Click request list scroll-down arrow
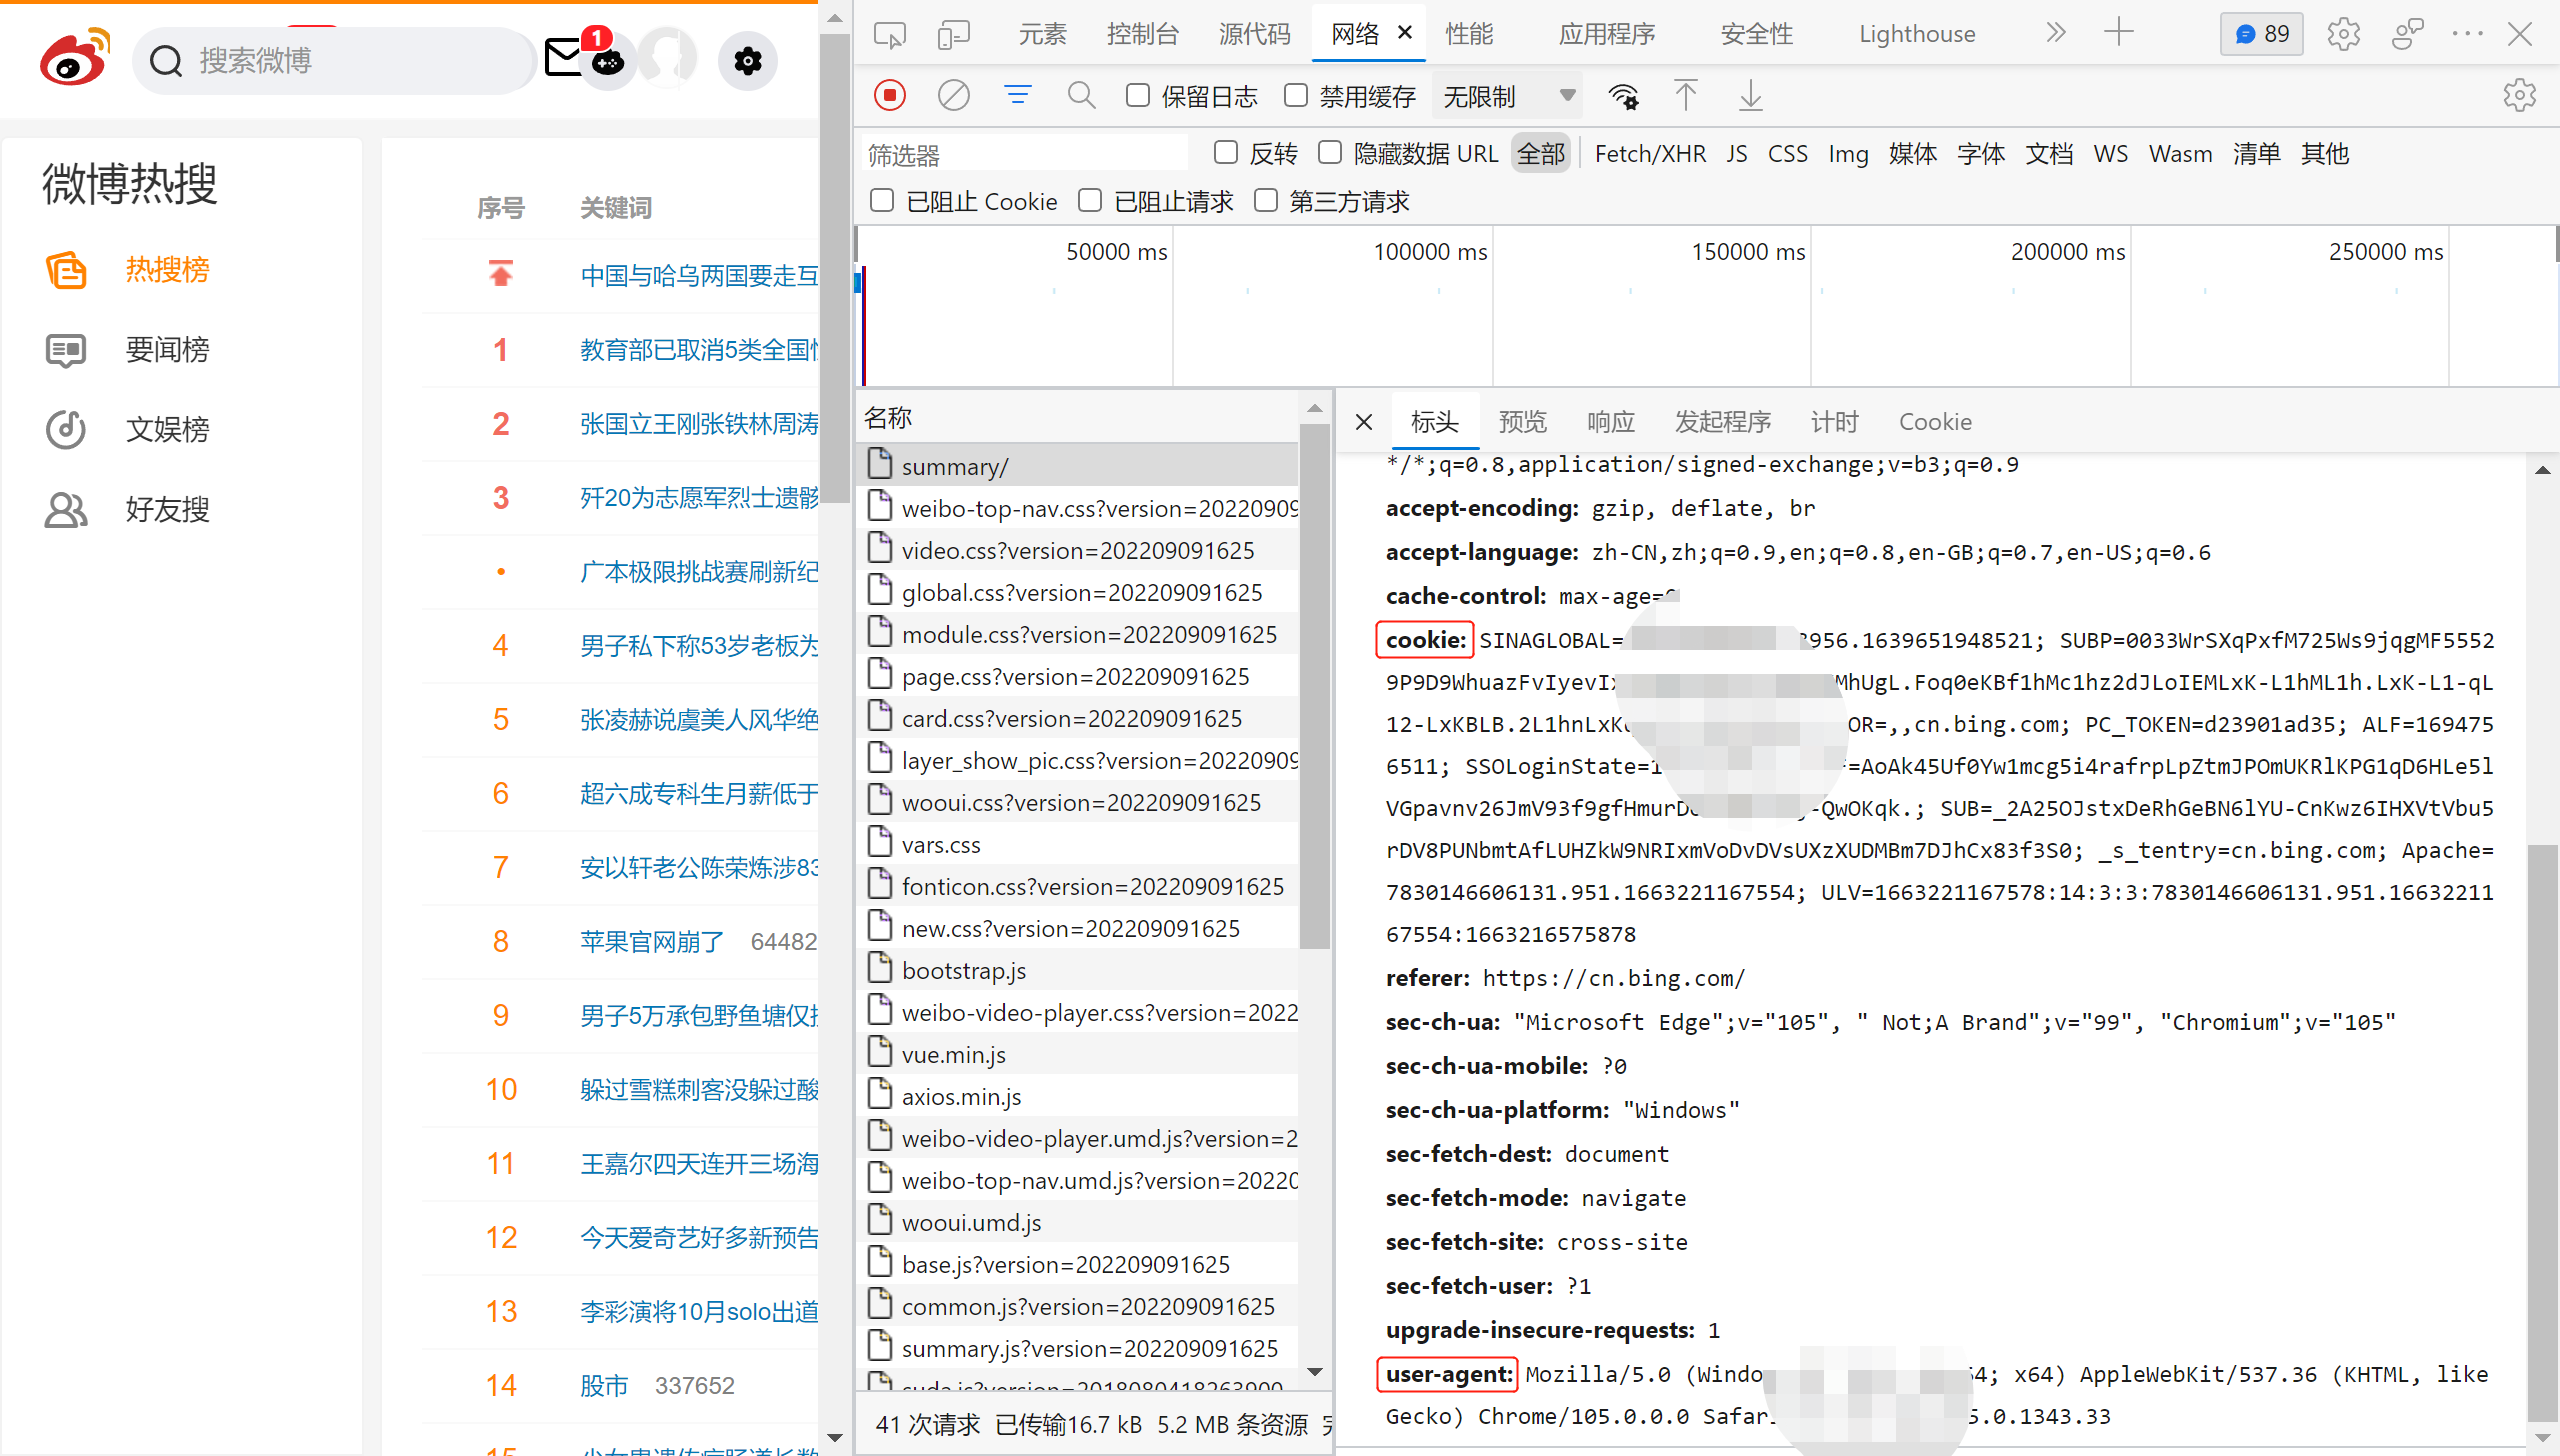 coord(1315,1373)
